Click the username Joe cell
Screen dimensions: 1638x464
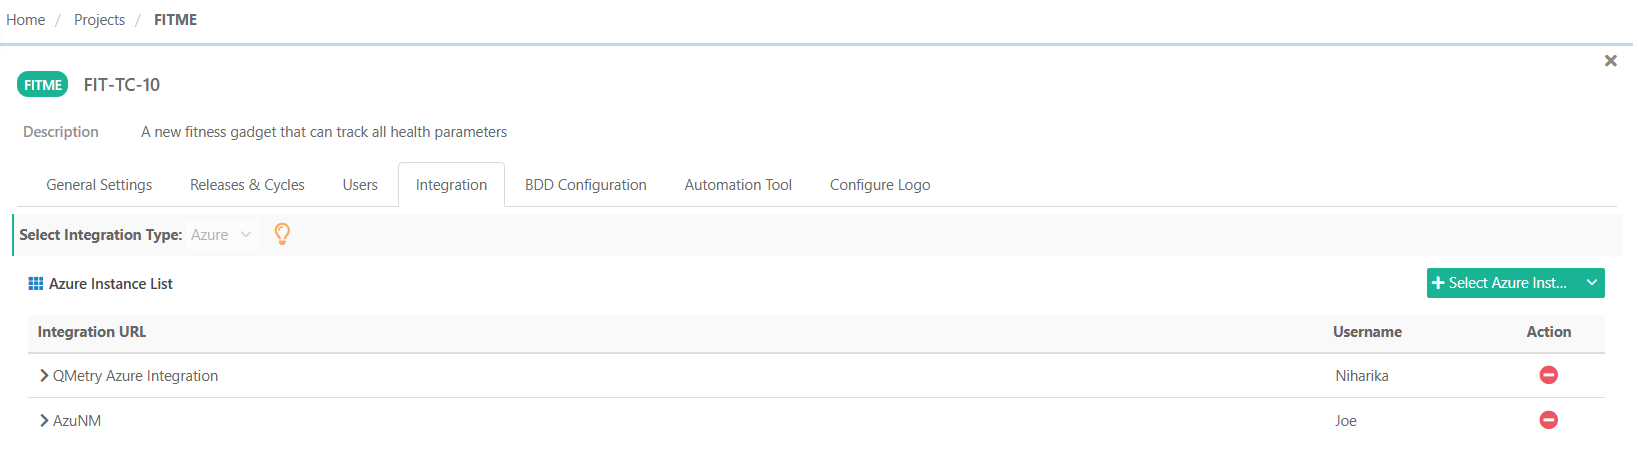(1346, 421)
